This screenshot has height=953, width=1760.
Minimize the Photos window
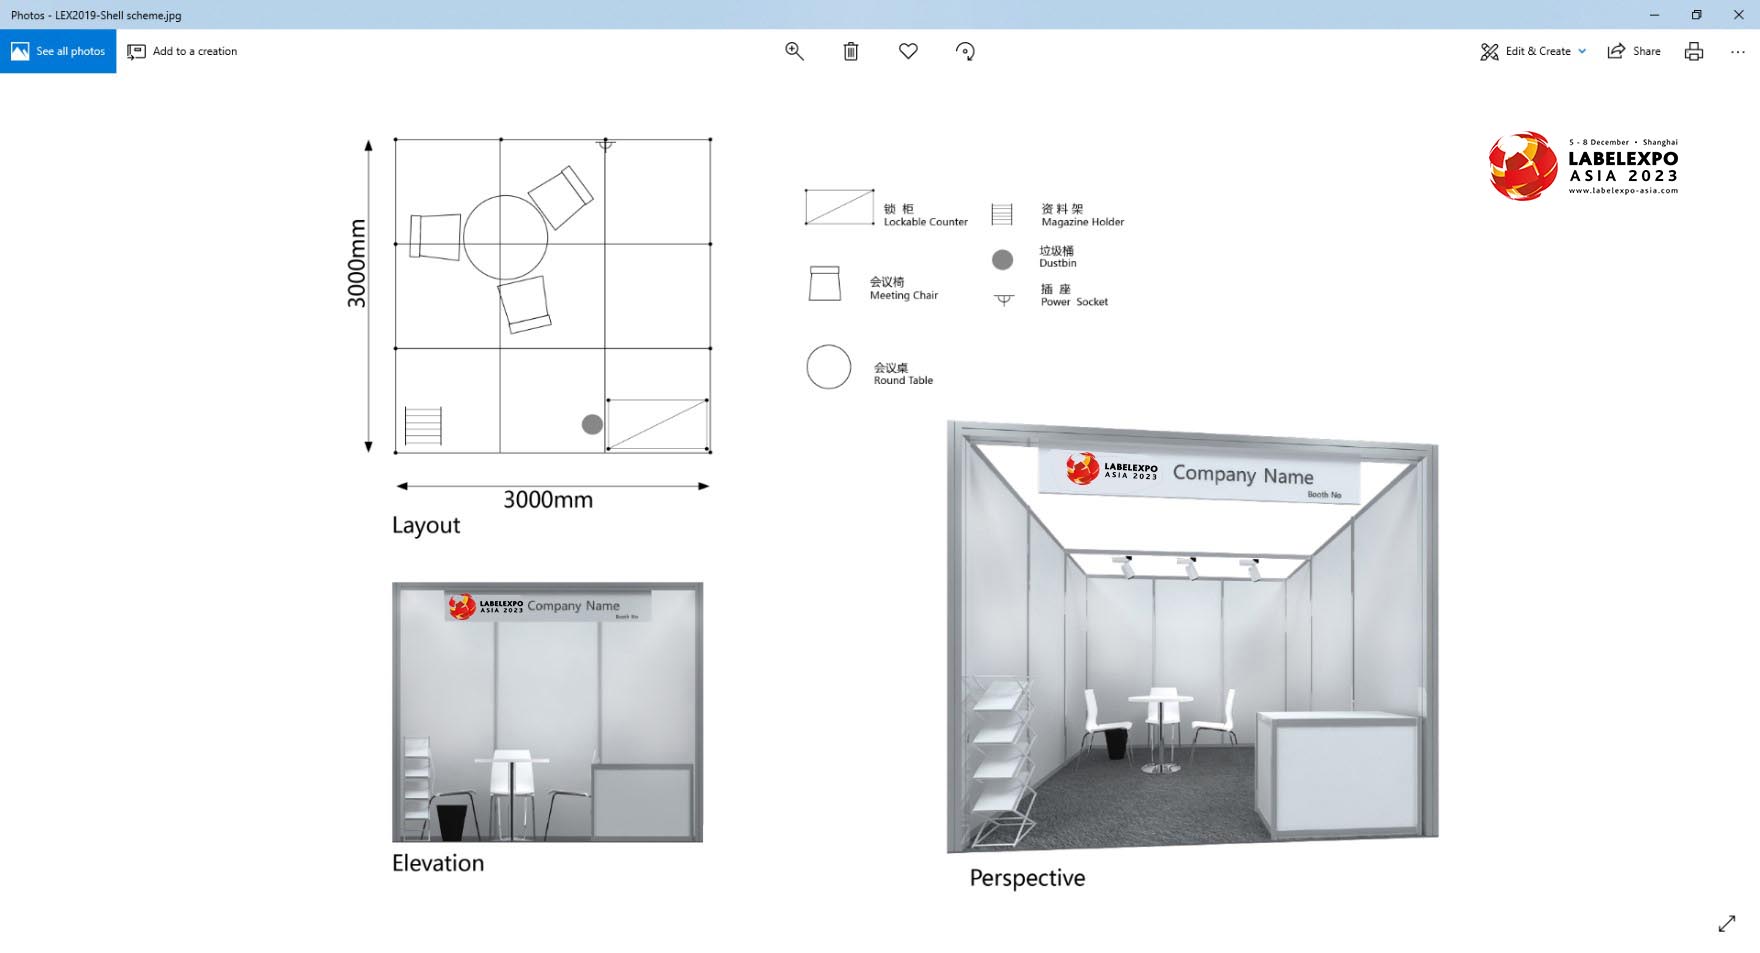pyautogui.click(x=1654, y=15)
